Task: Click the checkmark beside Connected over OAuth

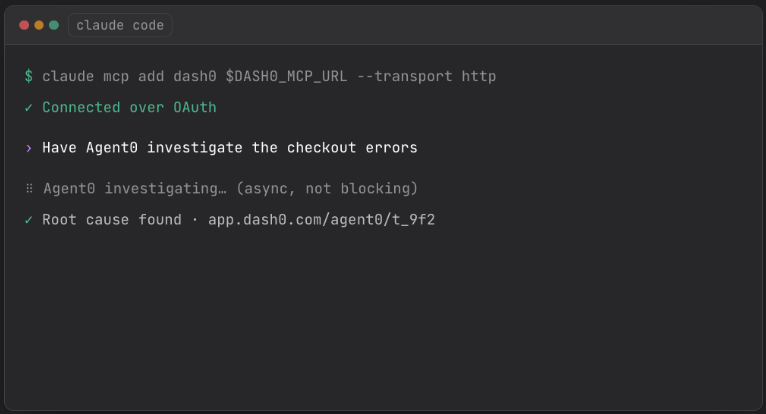Action: point(28,108)
